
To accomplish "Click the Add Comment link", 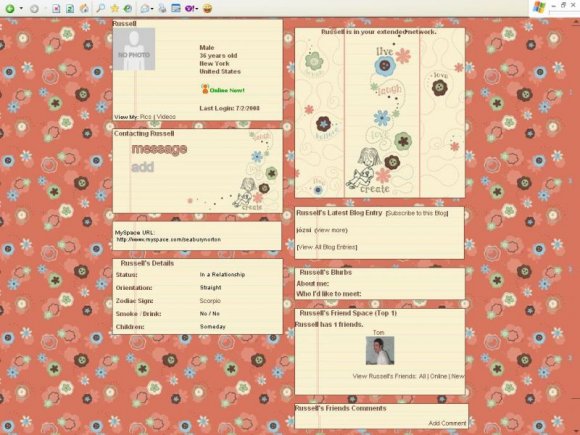I will click(x=447, y=423).
